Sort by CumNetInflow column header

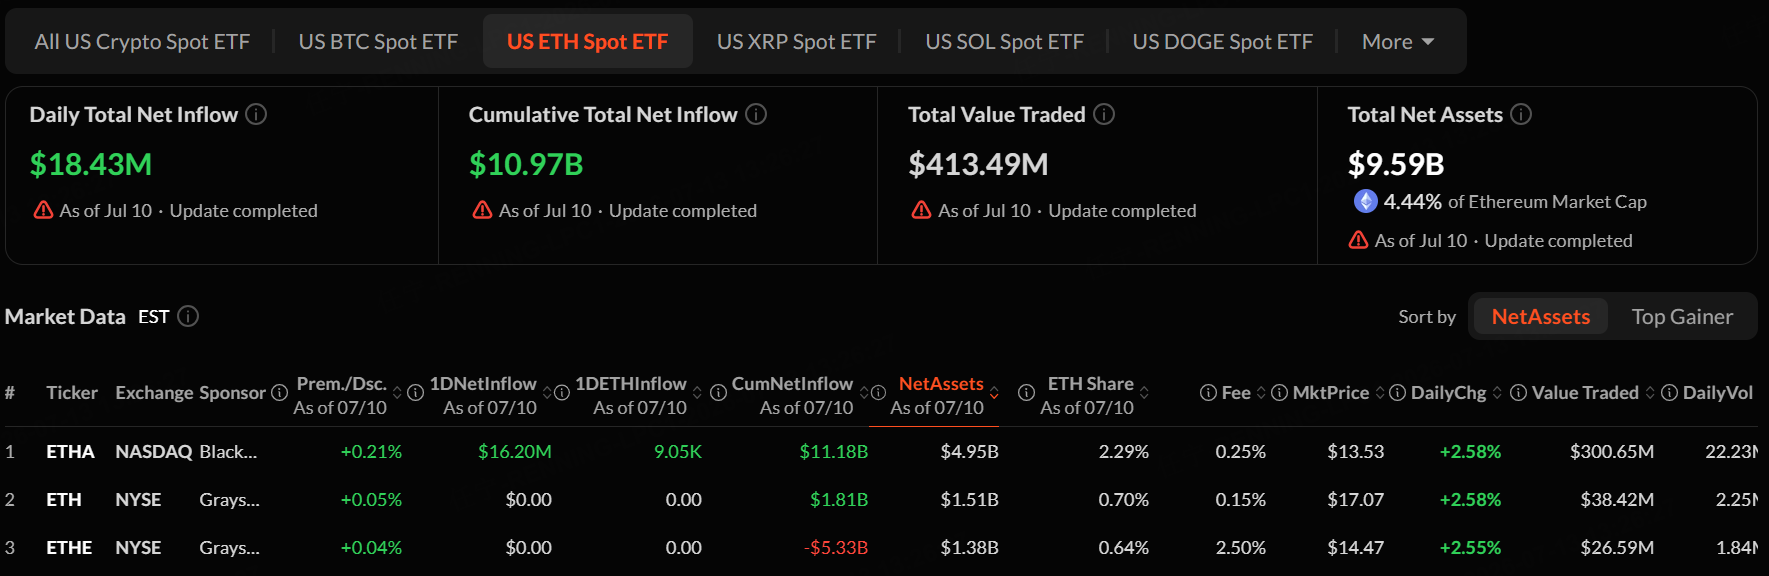click(x=792, y=384)
